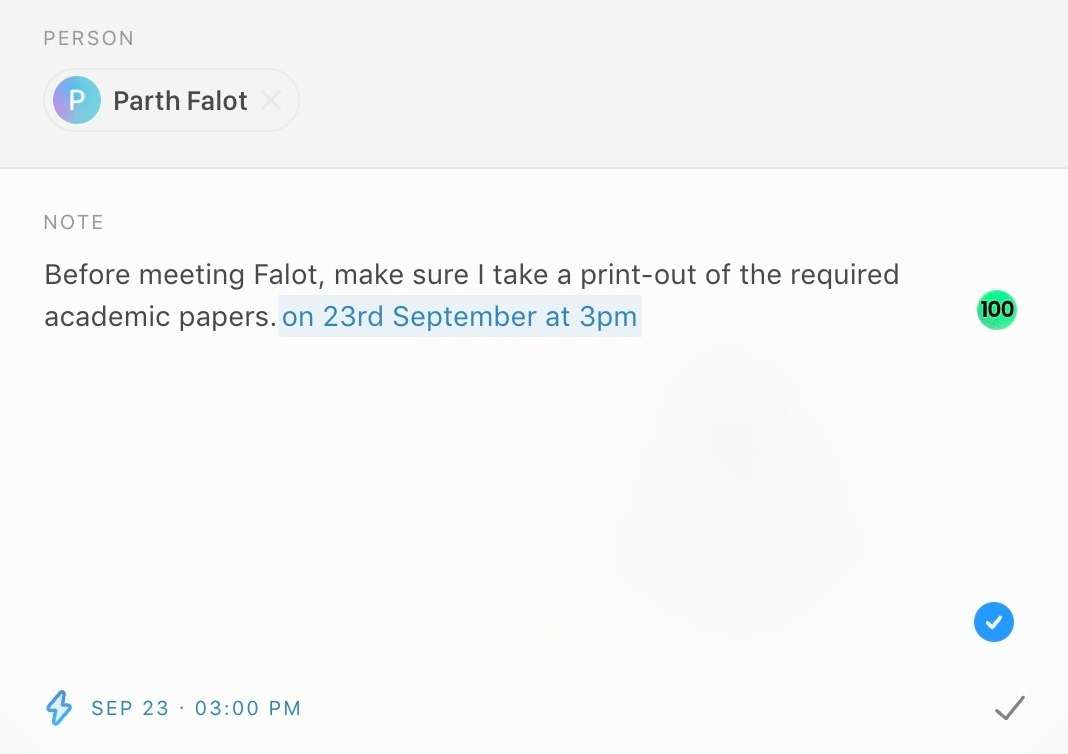Click the green 100 score badge
The image size is (1068, 754).
click(996, 309)
